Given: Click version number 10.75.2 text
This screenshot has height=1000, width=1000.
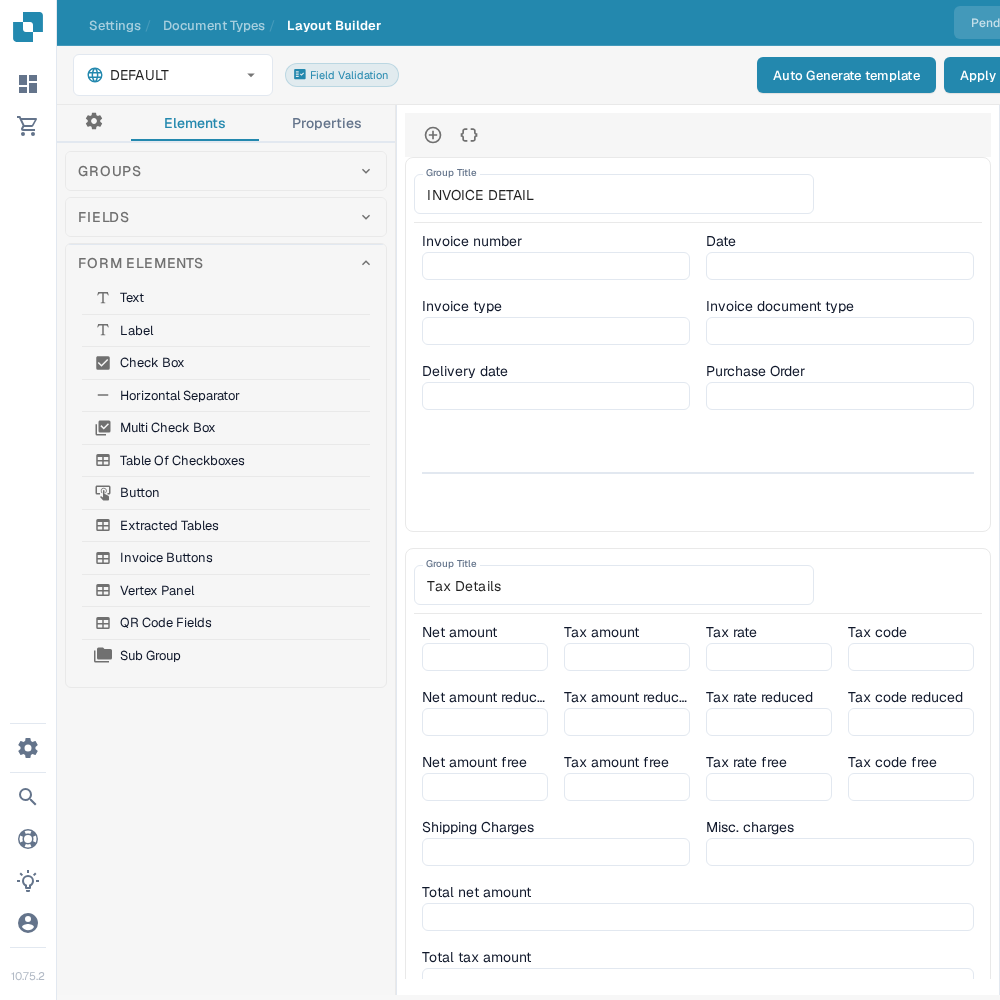Looking at the screenshot, I should pyautogui.click(x=27, y=976).
